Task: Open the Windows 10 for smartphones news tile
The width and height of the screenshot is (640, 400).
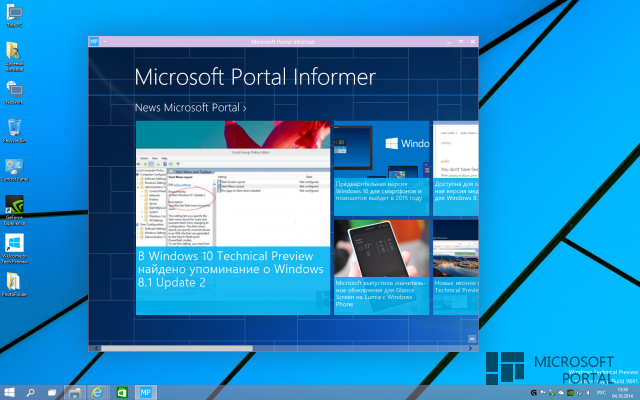Action: point(381,168)
